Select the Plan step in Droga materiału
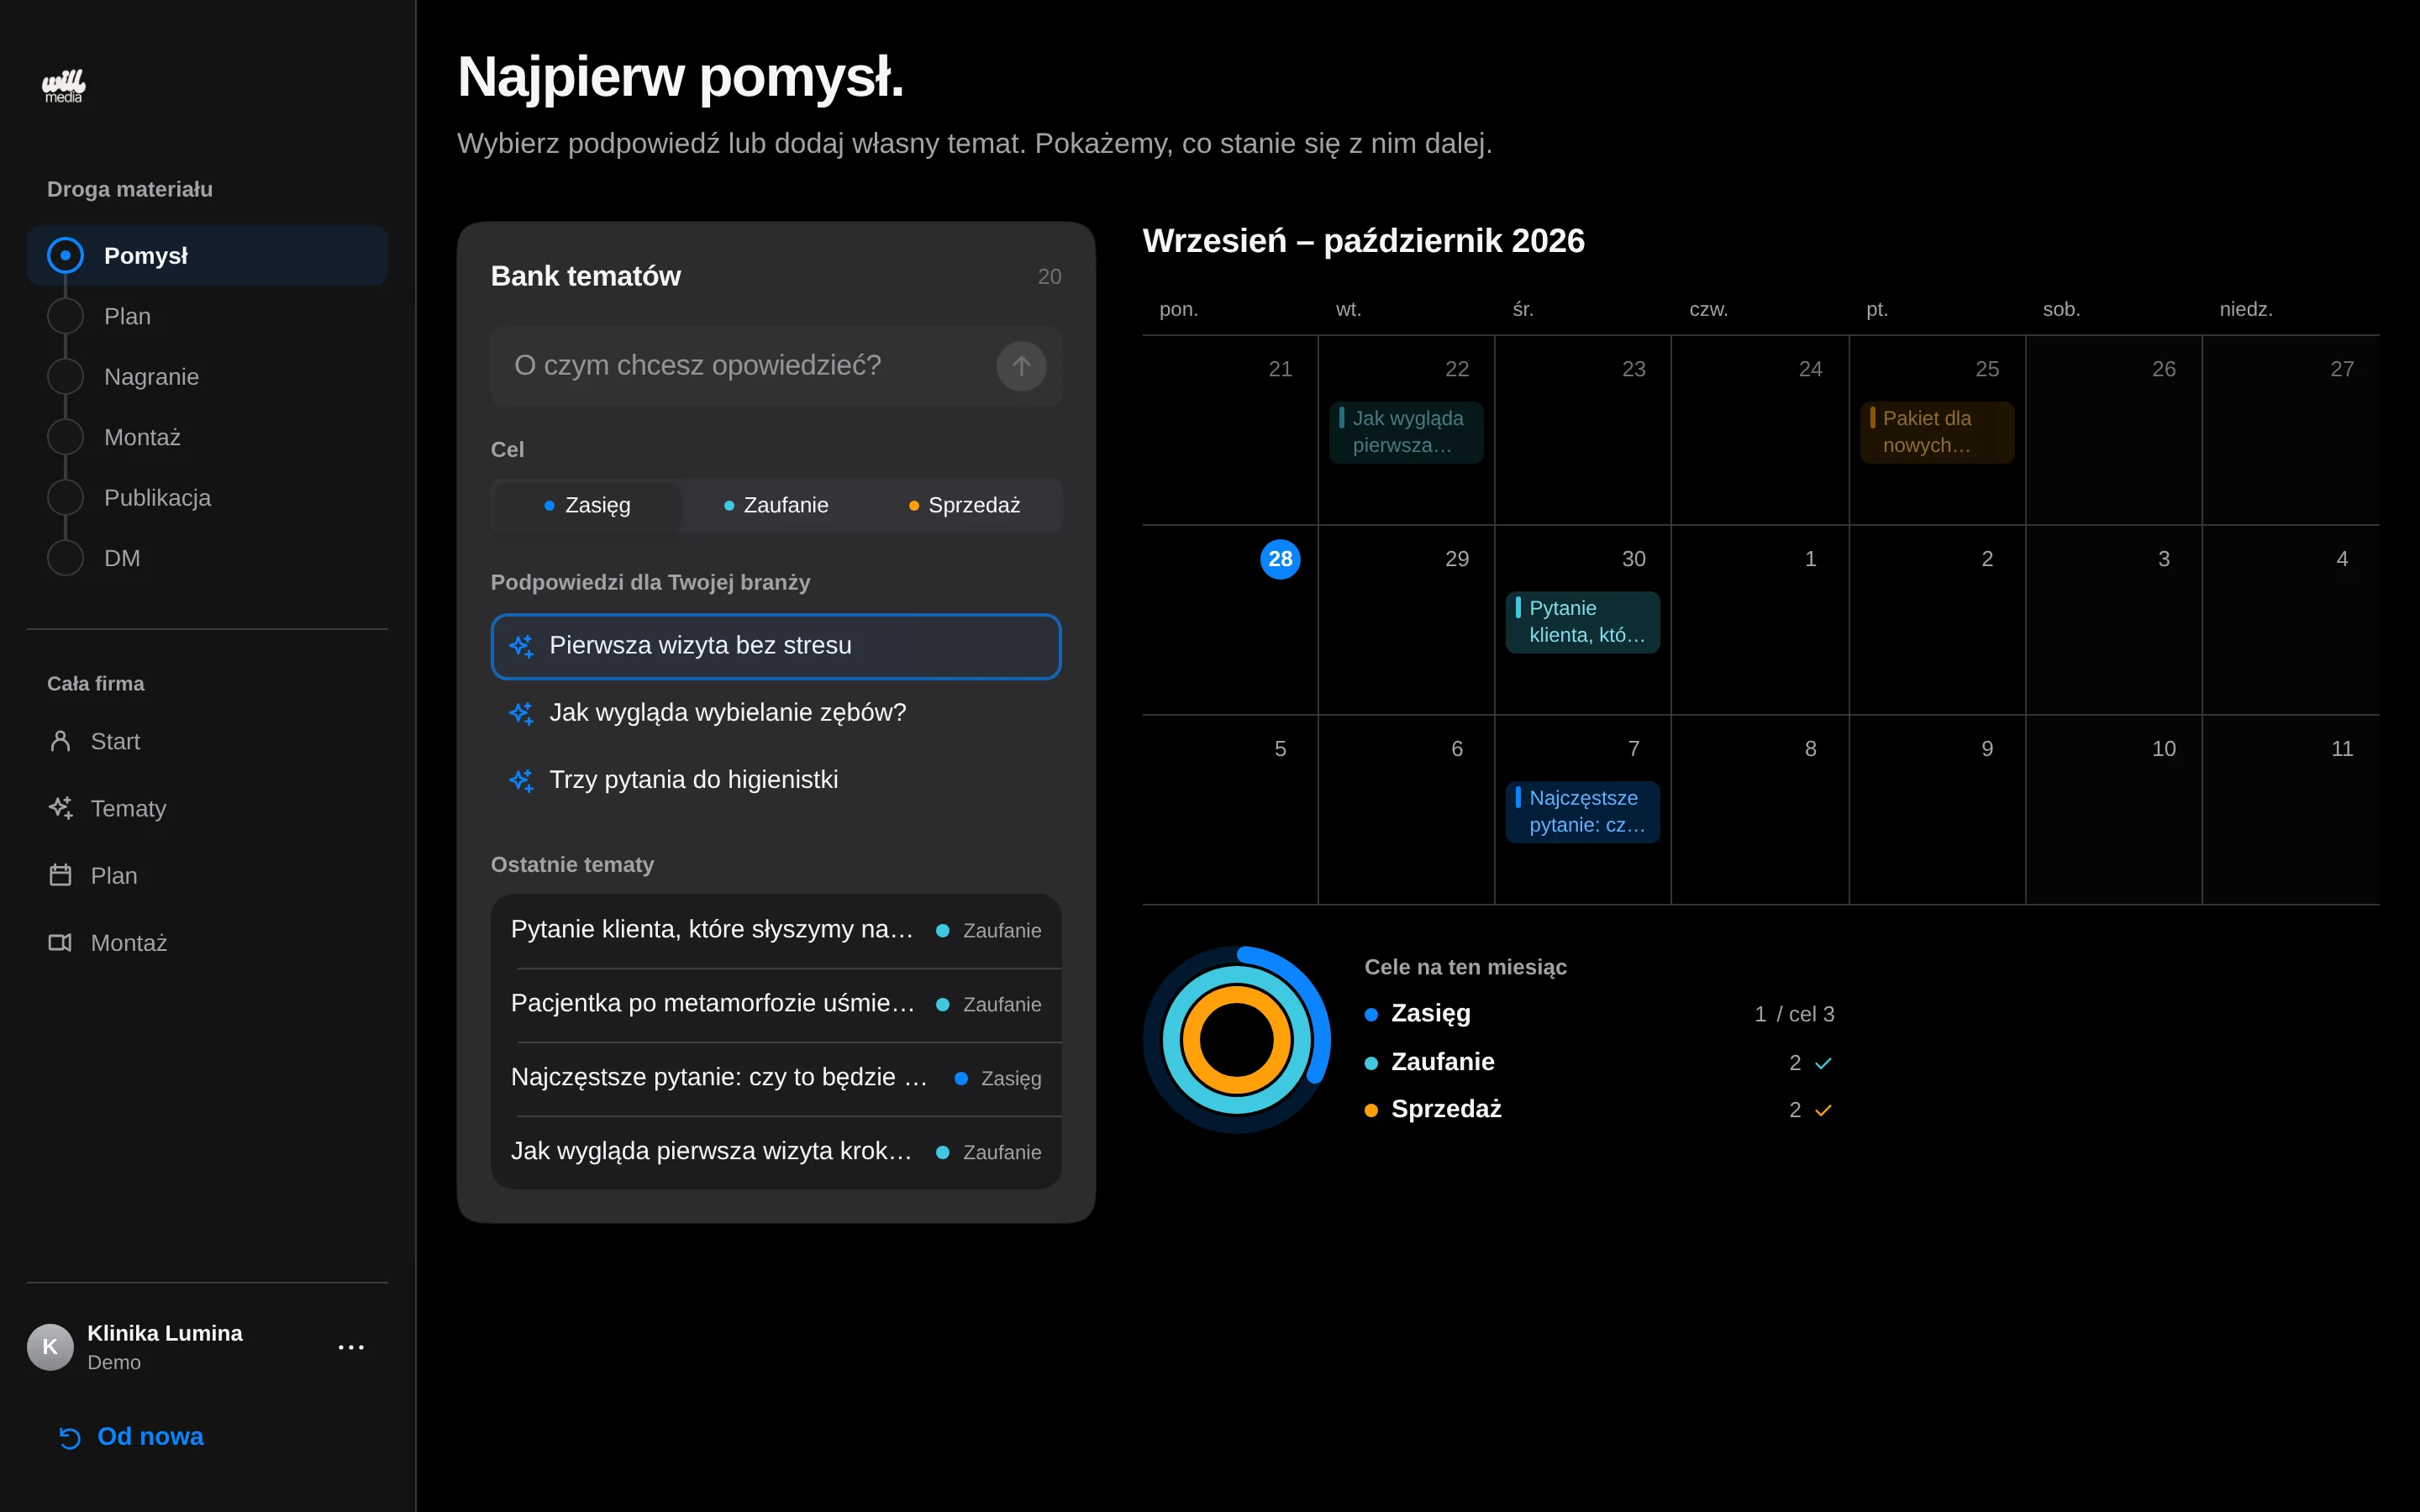This screenshot has width=2420, height=1512. pyautogui.click(x=207, y=316)
